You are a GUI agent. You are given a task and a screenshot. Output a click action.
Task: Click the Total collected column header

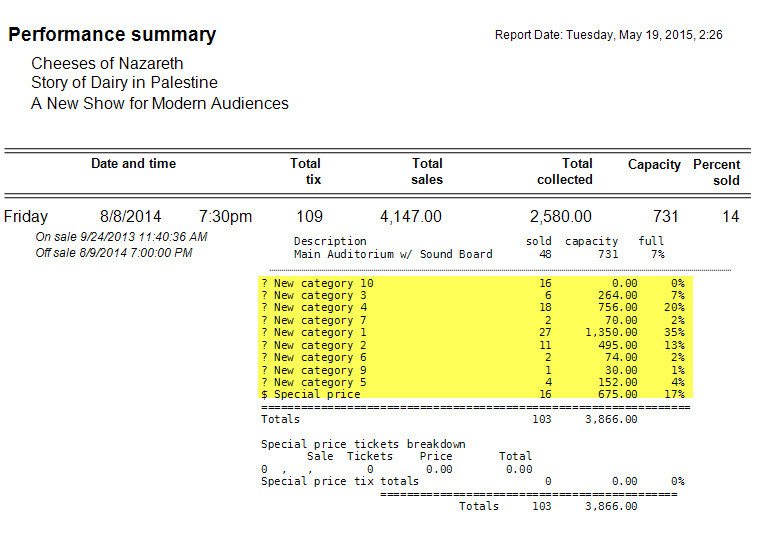coord(565,171)
